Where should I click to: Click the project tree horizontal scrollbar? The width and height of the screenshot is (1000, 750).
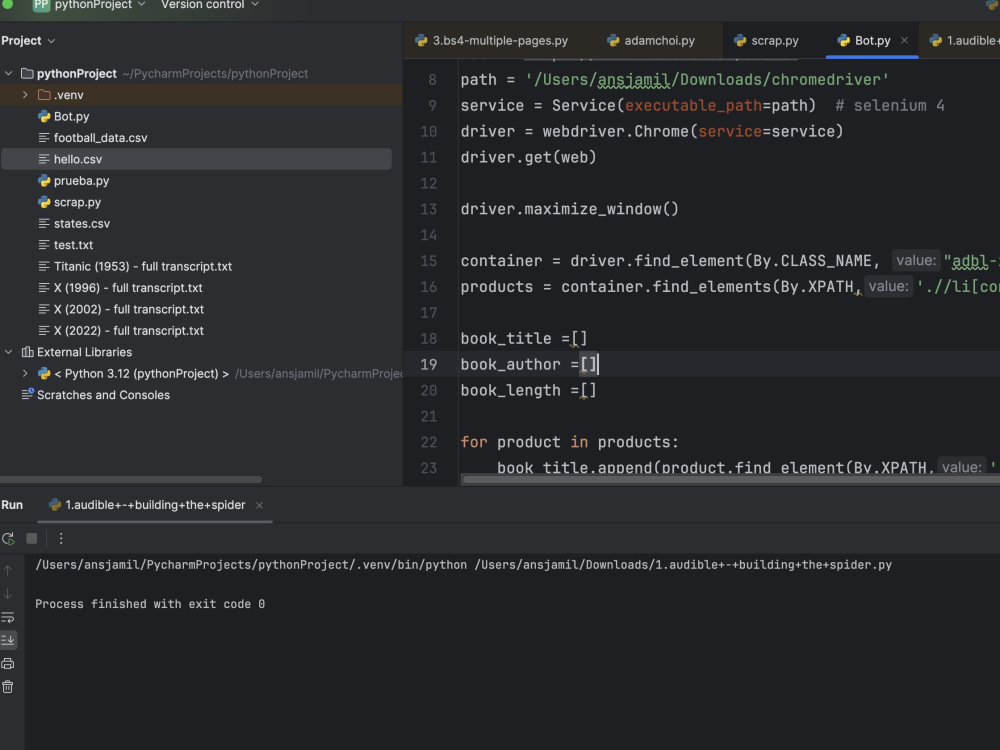[131, 479]
